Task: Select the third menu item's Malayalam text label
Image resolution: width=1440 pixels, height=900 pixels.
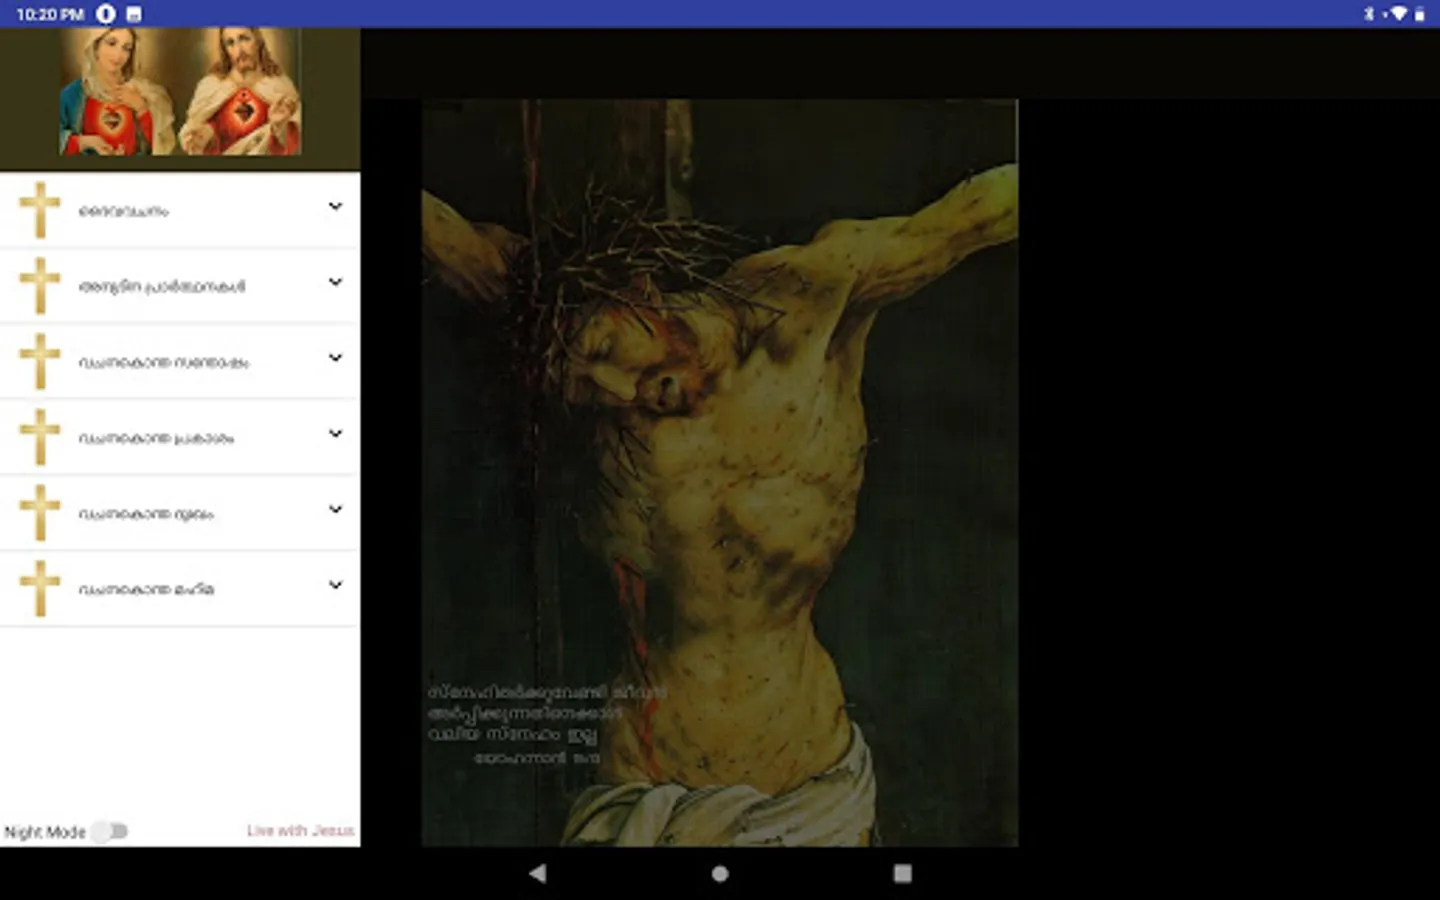Action: point(164,363)
